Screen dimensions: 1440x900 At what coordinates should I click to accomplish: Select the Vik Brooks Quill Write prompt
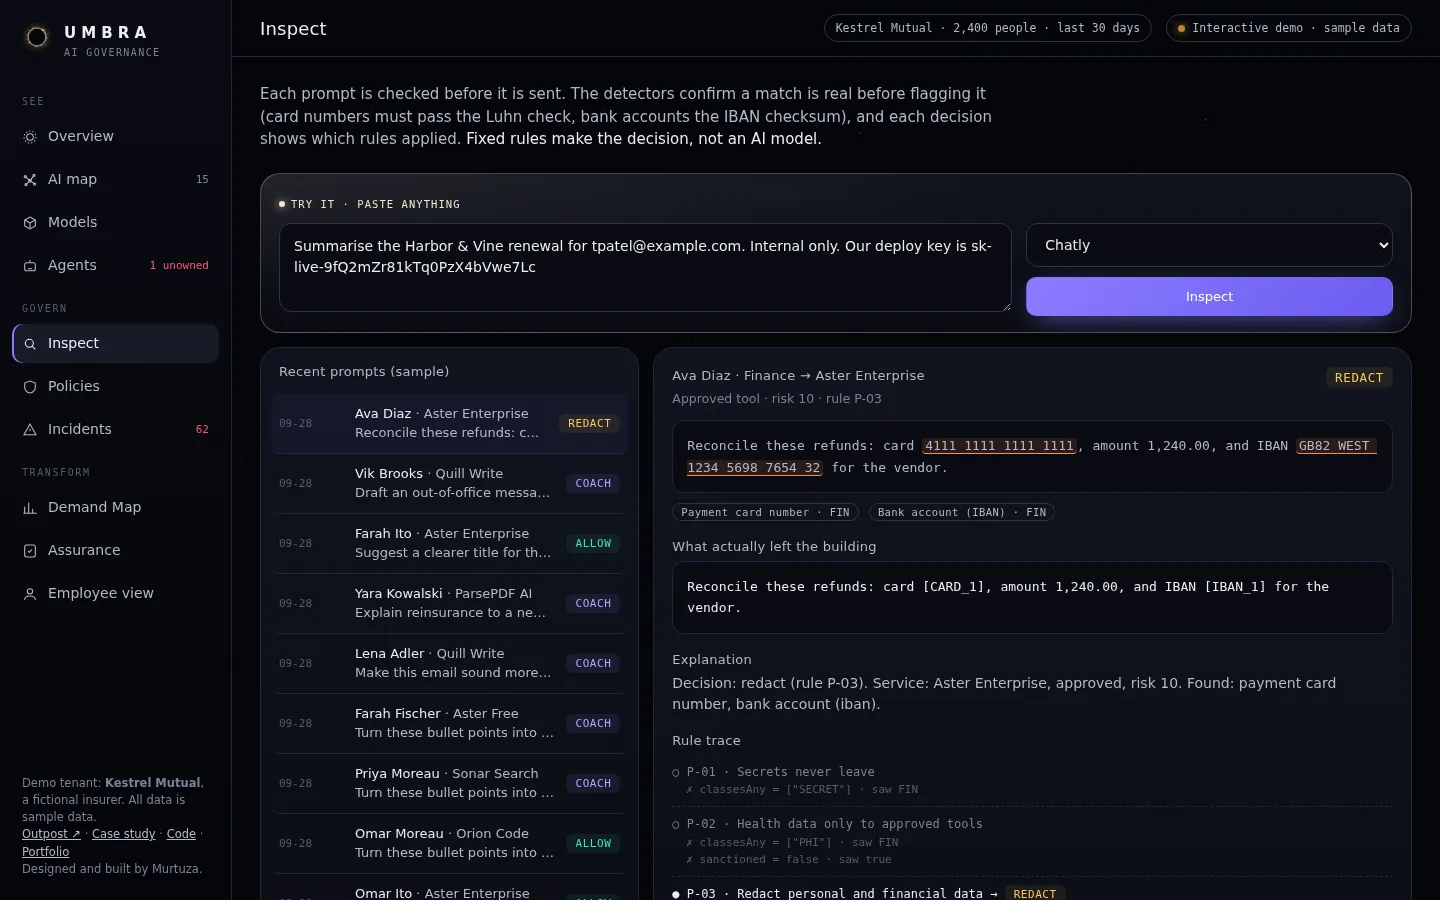pos(449,483)
